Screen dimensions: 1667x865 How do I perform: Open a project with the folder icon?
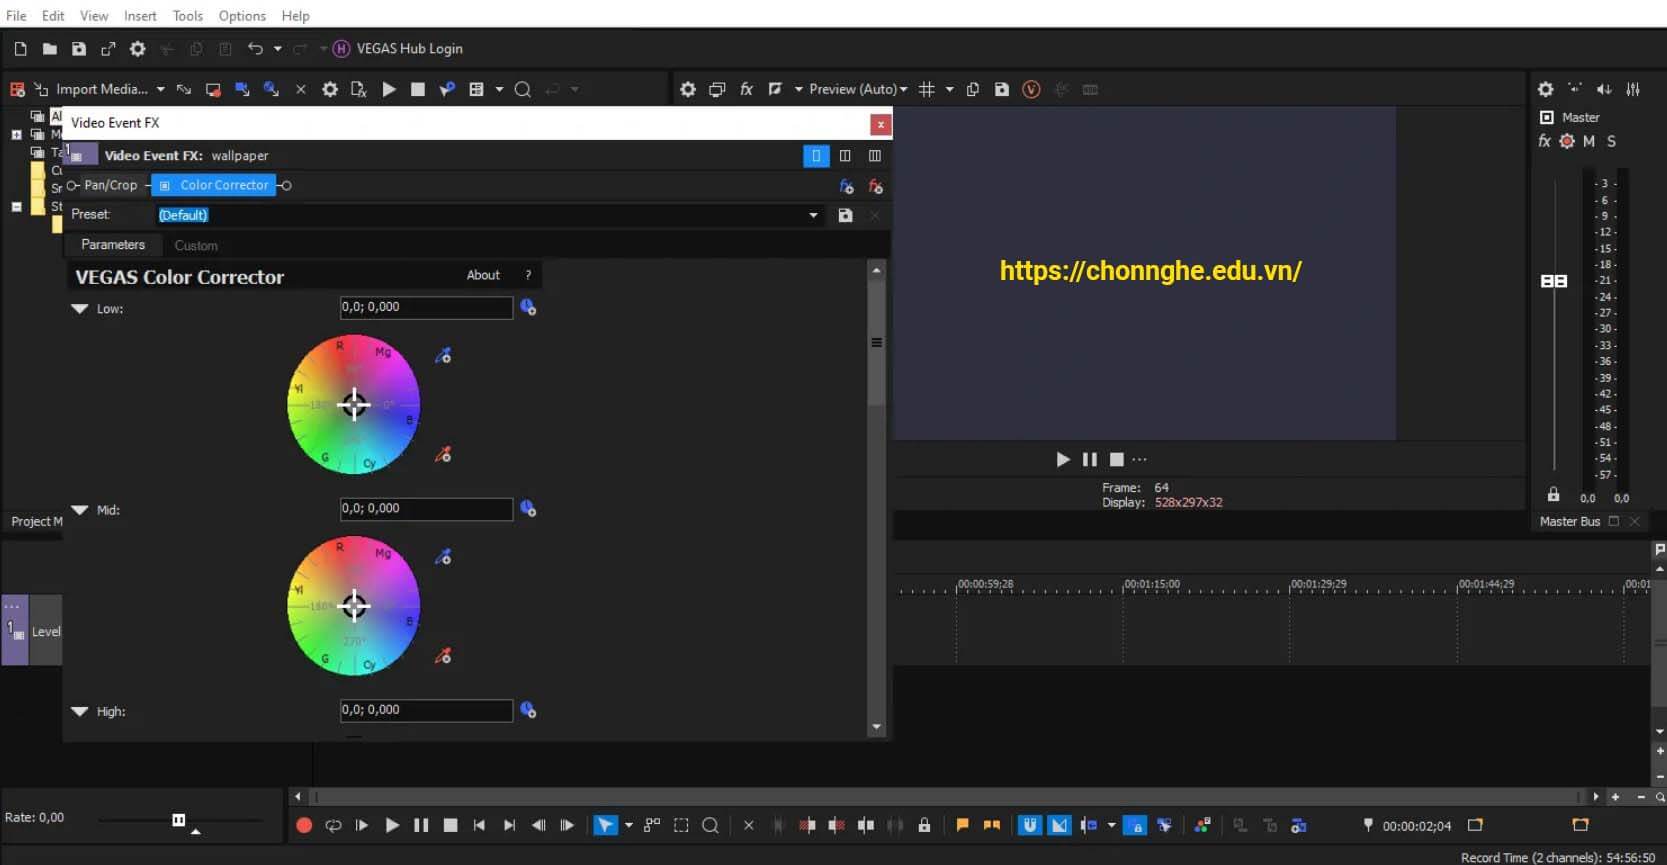49,48
